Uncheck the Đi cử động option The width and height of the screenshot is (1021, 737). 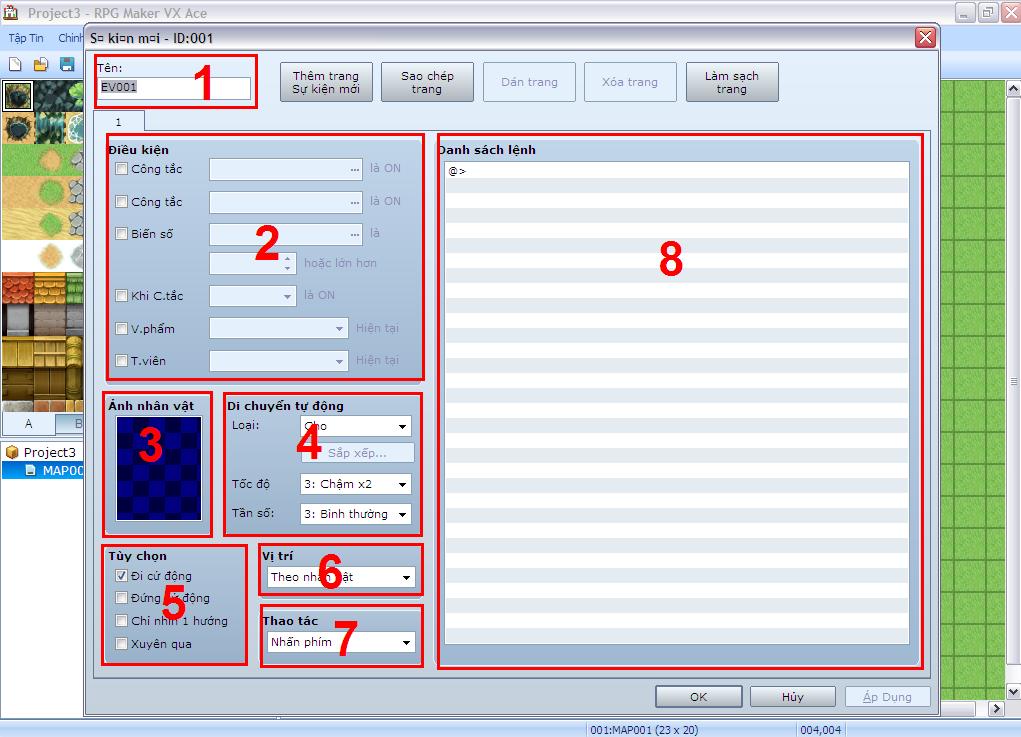pyautogui.click(x=121, y=576)
